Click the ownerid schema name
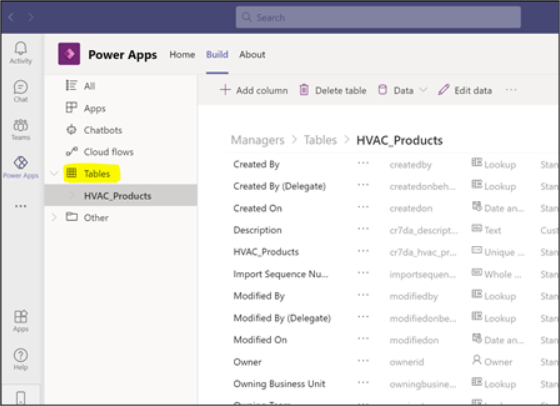This screenshot has height=406, width=560. (406, 362)
